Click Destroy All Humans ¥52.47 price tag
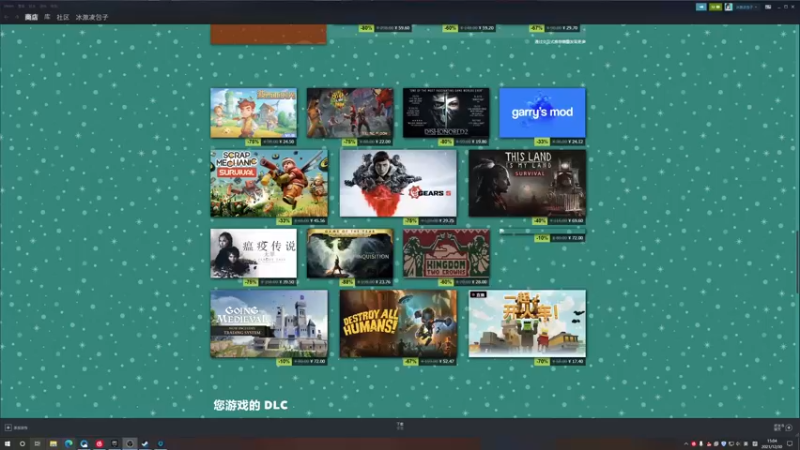 coord(430,361)
